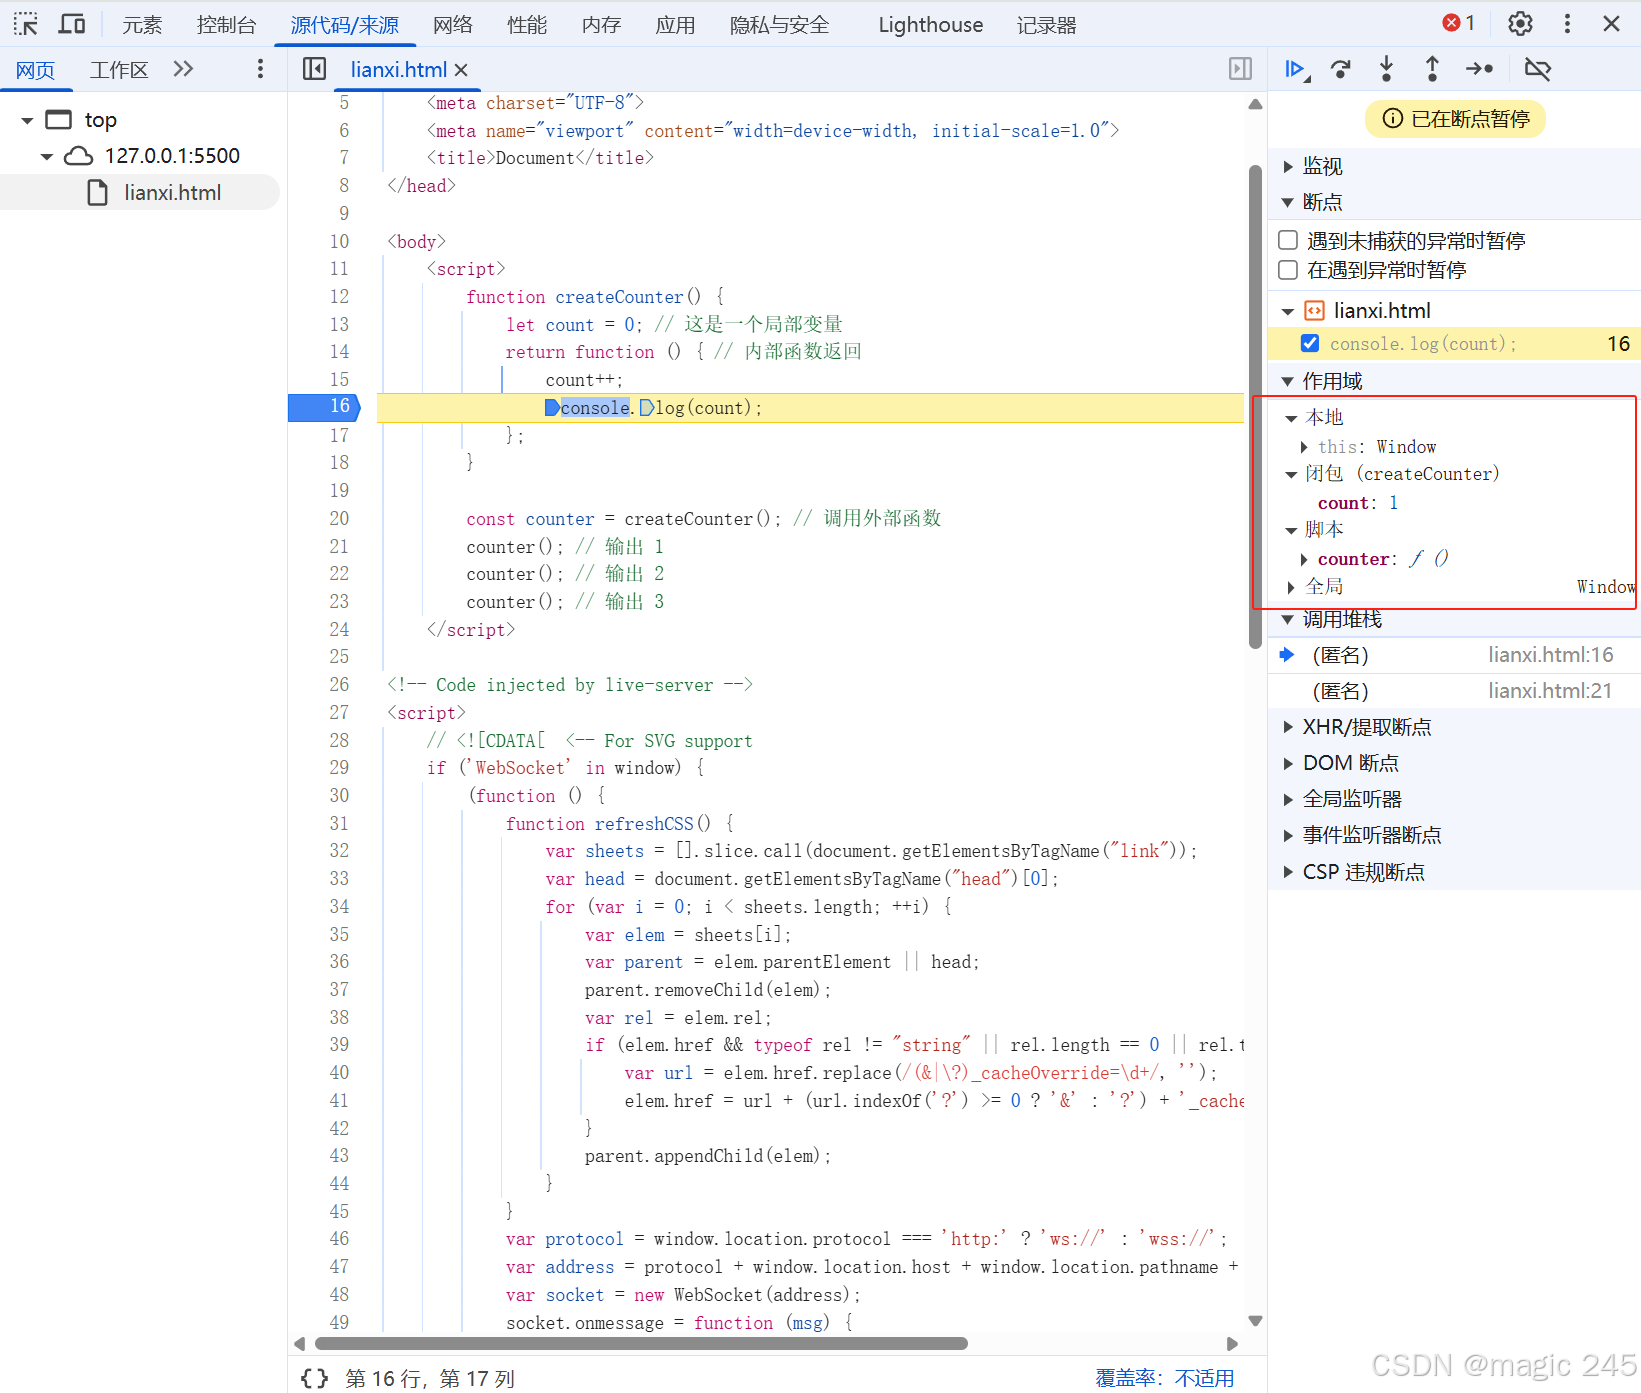
Task: Click the vertical editor scrollbar thumb
Action: point(1255,405)
